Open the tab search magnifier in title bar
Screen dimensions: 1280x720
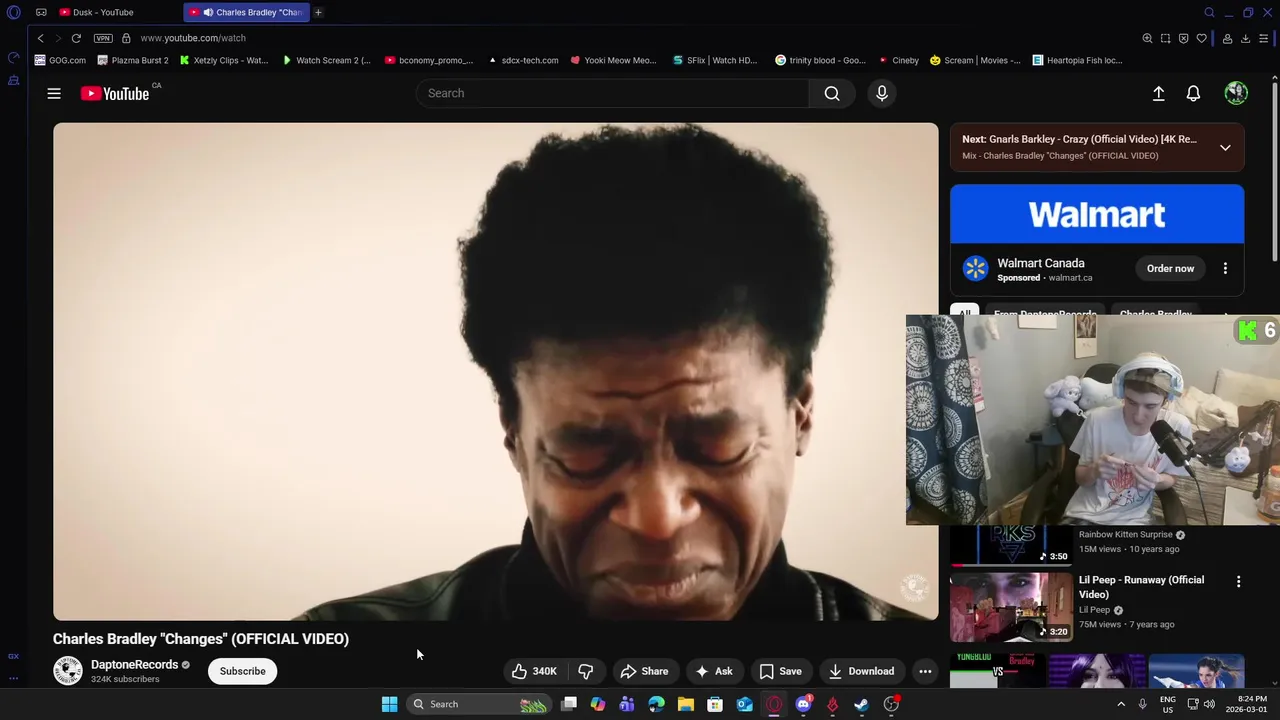(x=1209, y=12)
